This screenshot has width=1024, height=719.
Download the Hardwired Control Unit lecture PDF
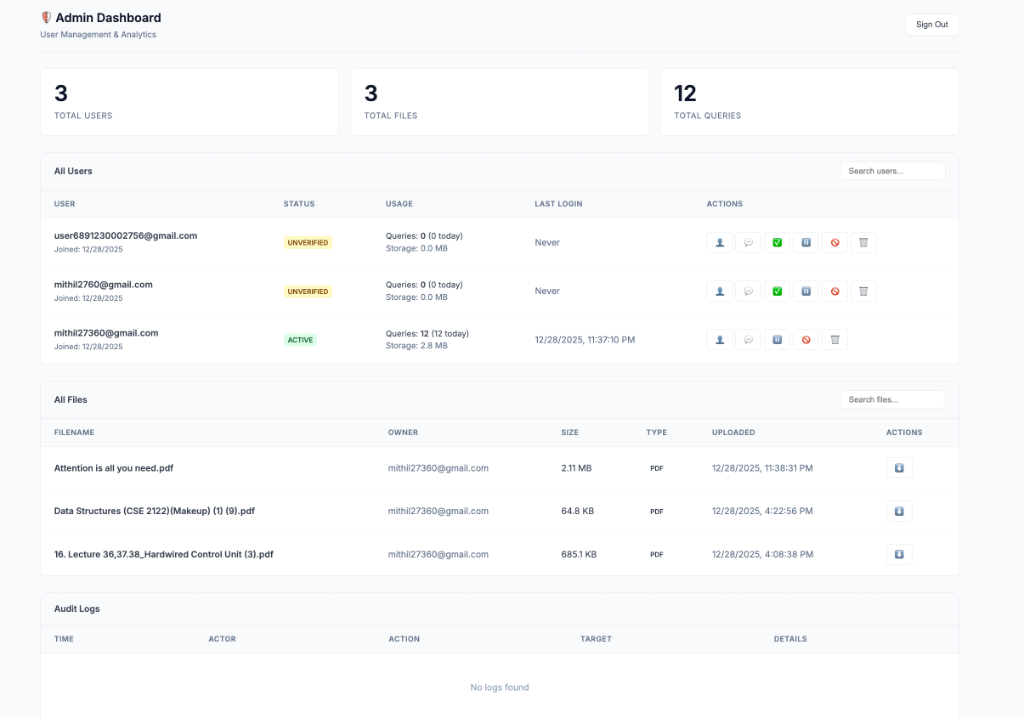(898, 554)
